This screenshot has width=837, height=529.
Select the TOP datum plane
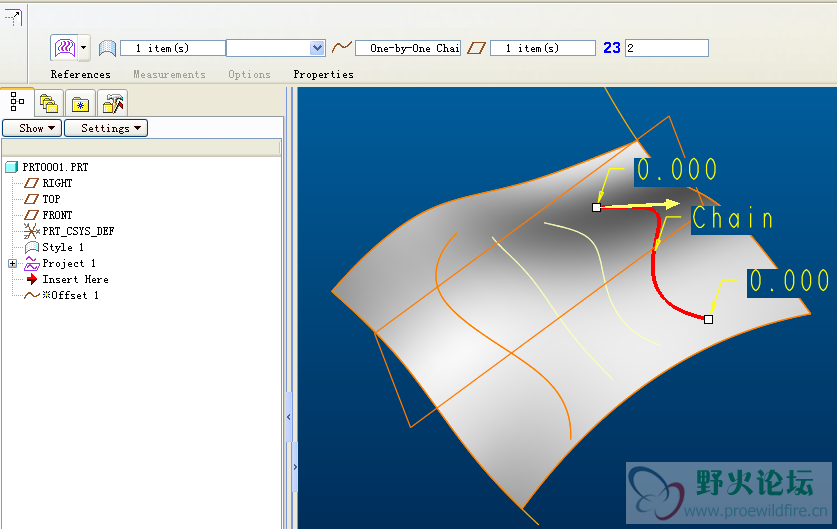pos(51,199)
